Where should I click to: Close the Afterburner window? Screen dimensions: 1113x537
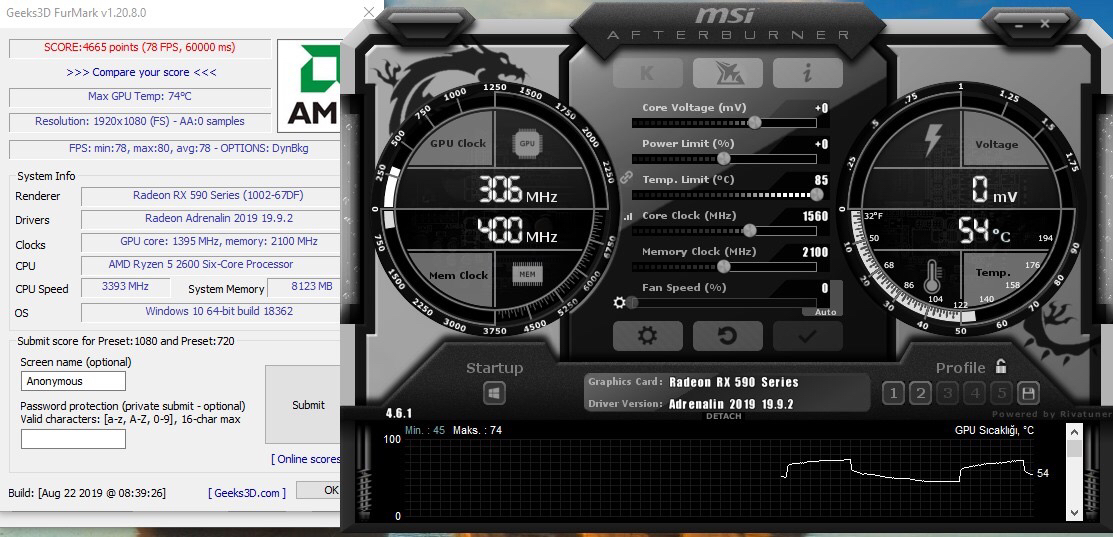pos(1045,24)
